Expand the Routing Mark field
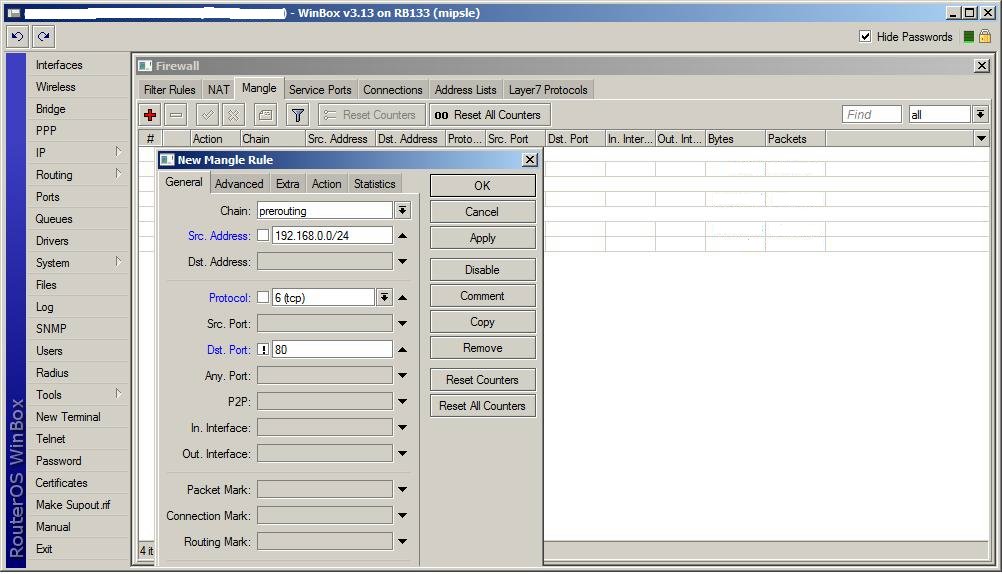This screenshot has height=574, width=1002. [x=402, y=541]
